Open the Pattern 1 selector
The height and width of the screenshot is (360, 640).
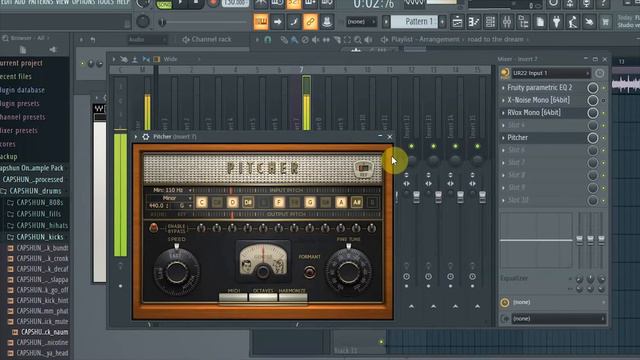pos(415,22)
